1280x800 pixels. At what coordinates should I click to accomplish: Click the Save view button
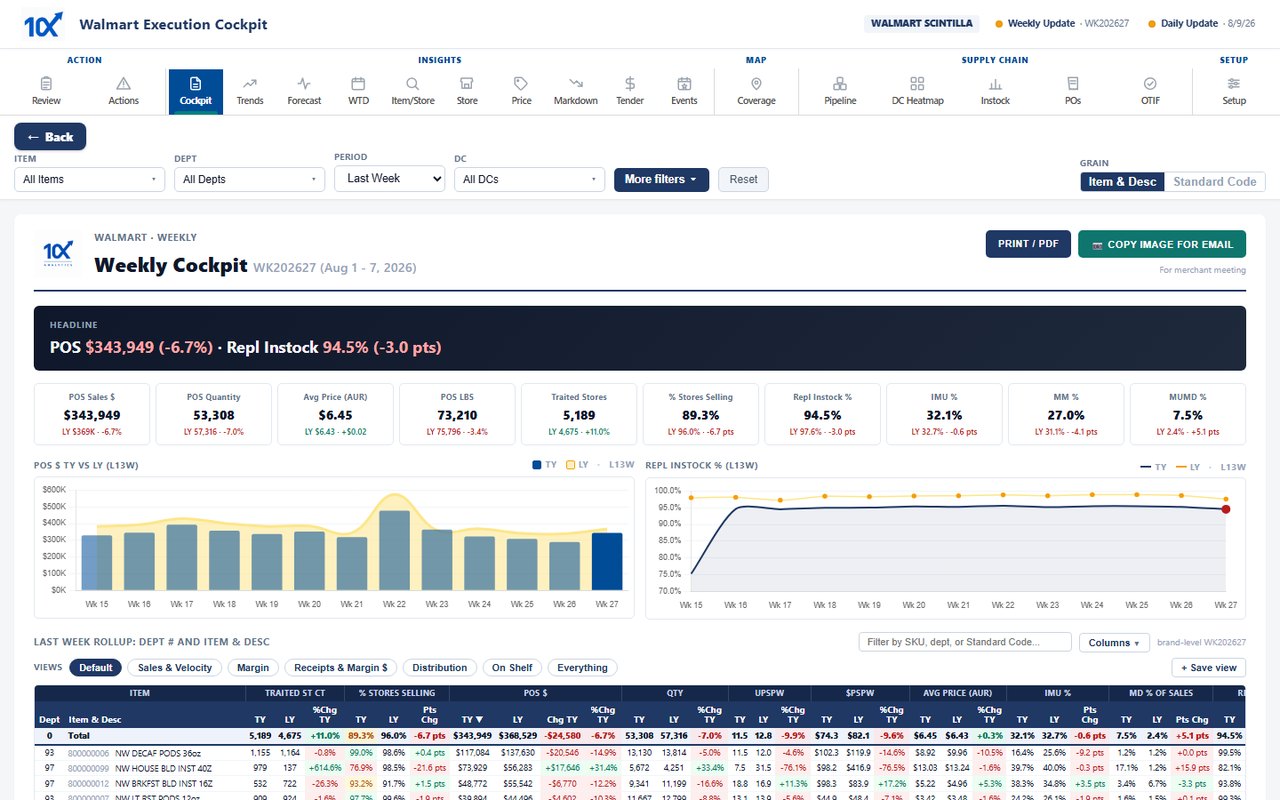(1208, 667)
